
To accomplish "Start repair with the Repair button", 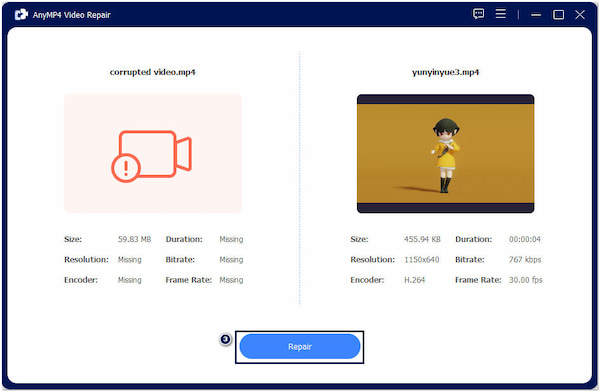I will click(x=300, y=346).
